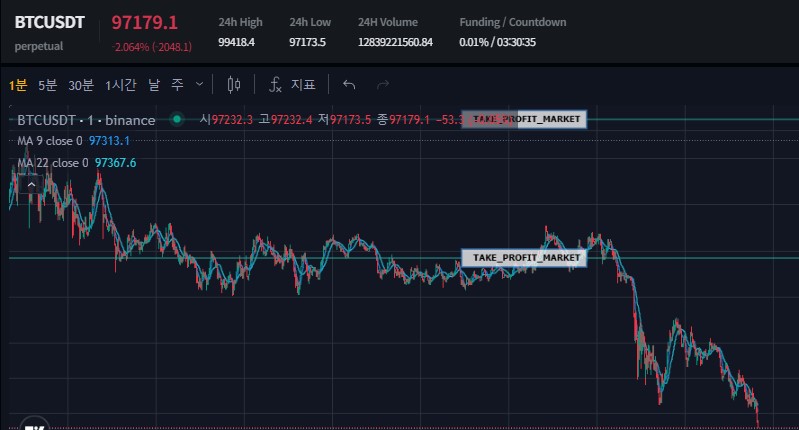Select the 1분 timeframe

coord(18,85)
